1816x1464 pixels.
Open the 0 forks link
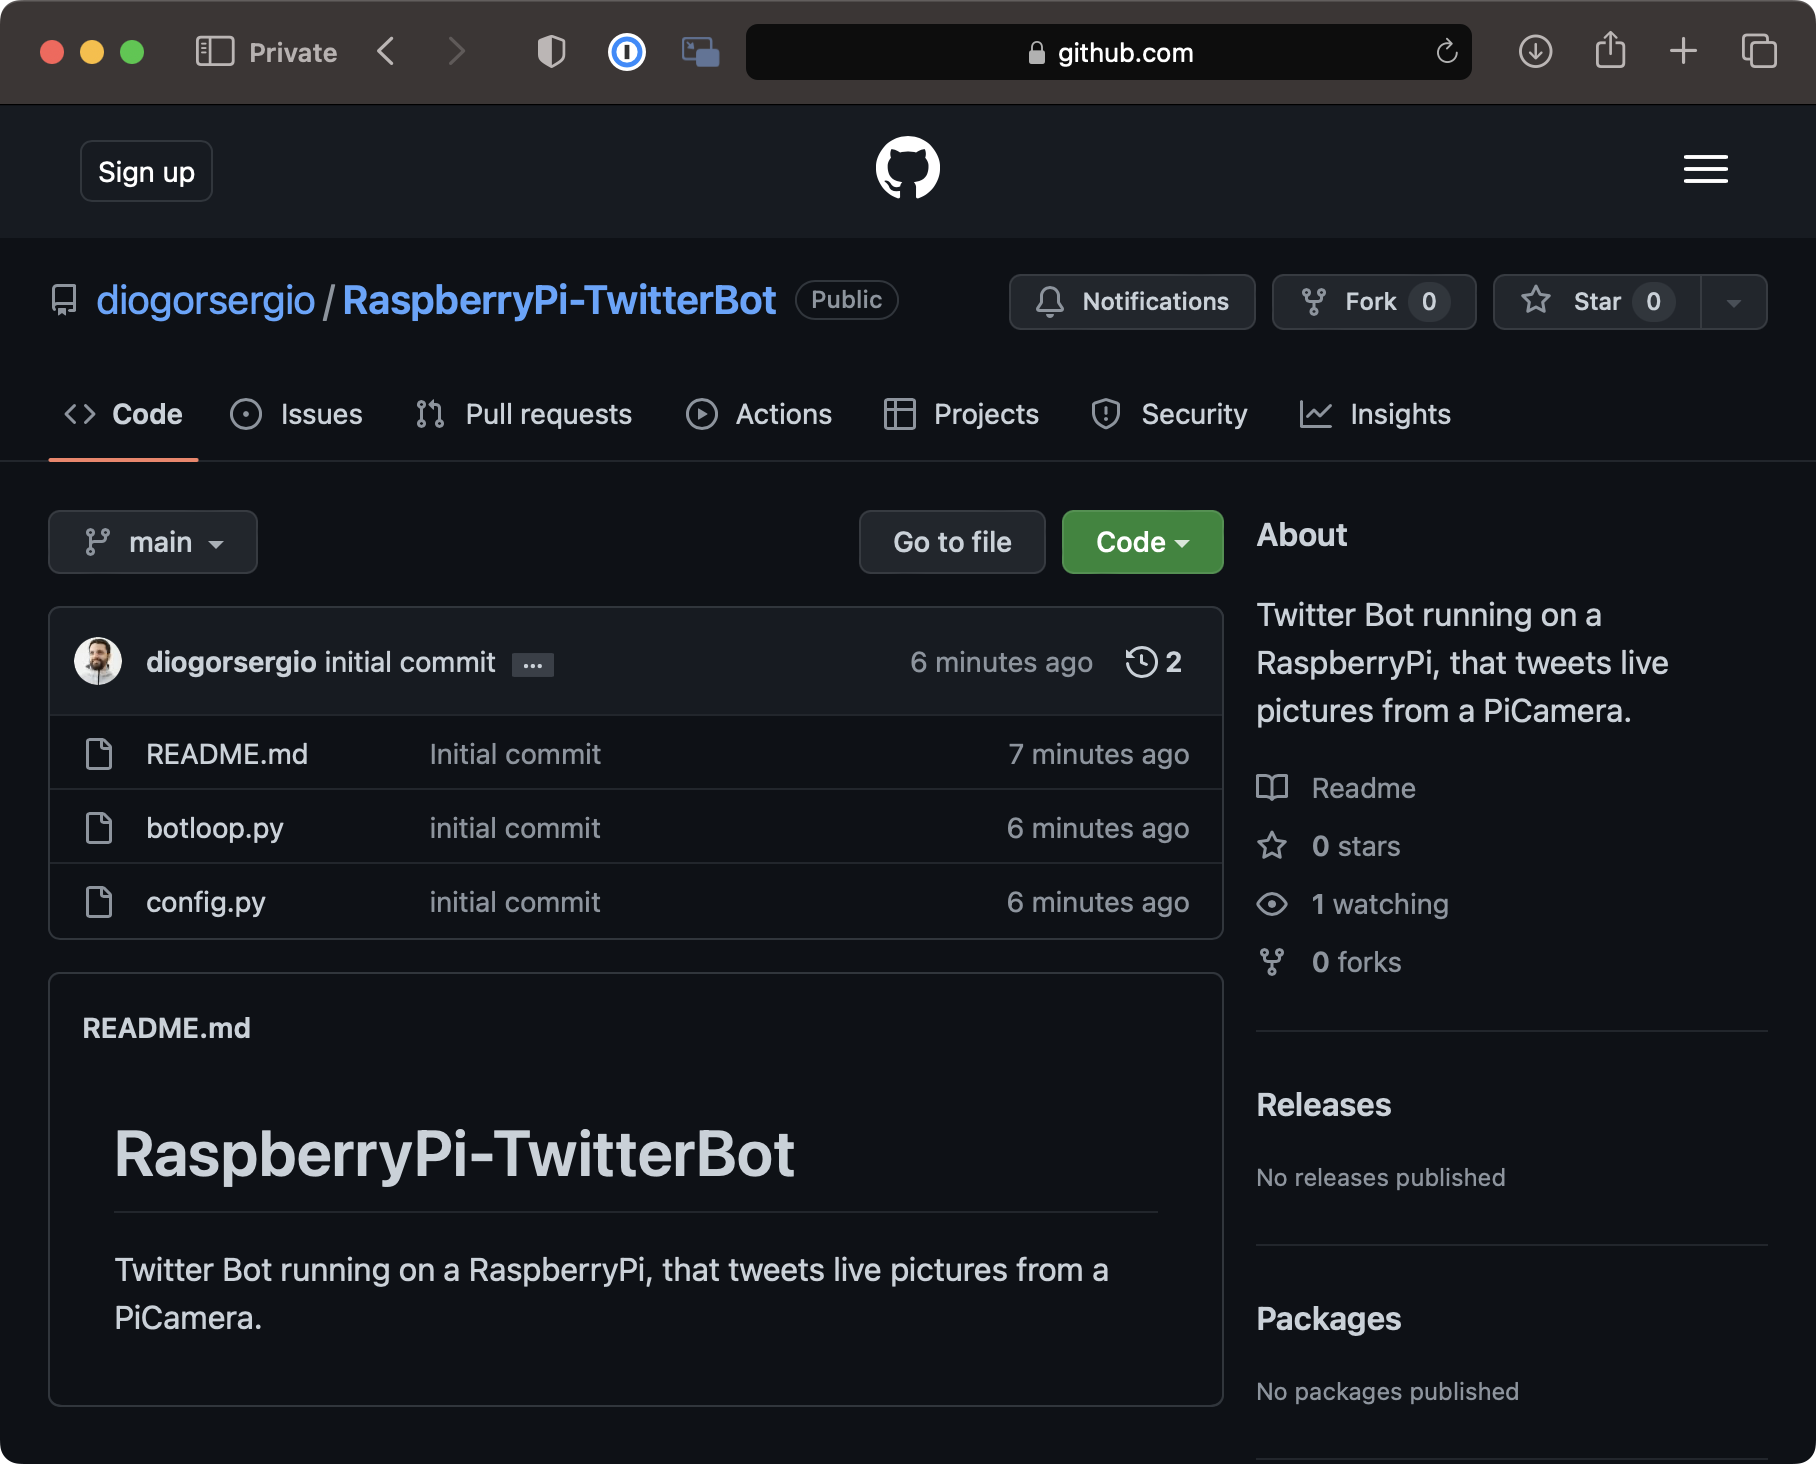pos(1356,962)
